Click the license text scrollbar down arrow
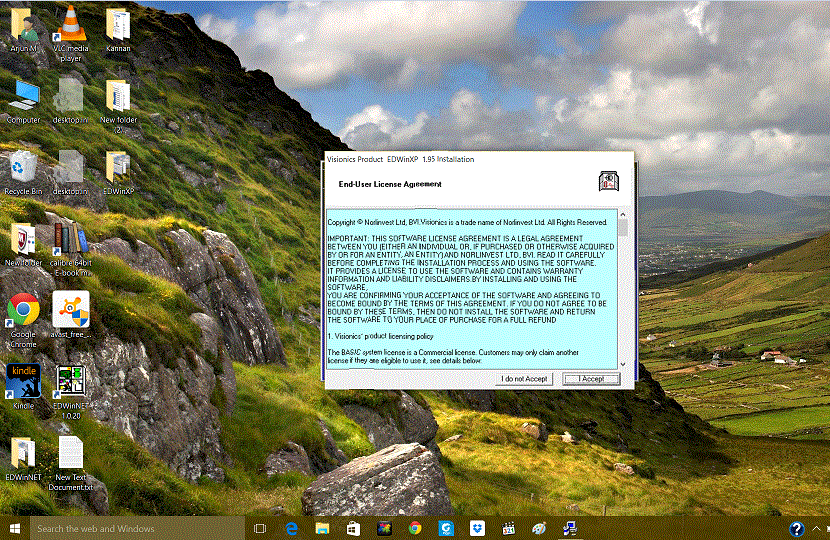The image size is (830, 540). pos(622,364)
